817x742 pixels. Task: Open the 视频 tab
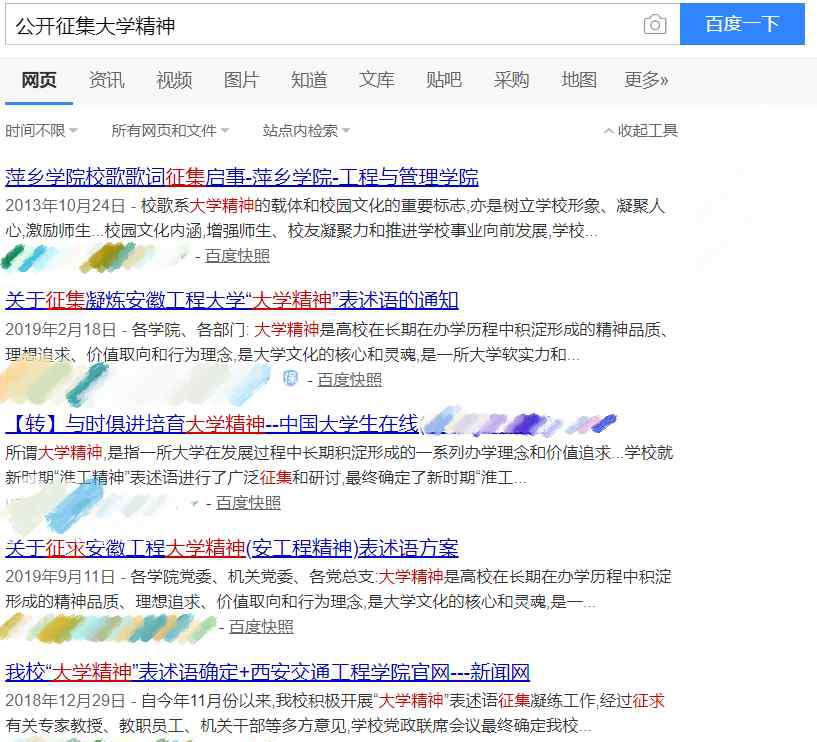[174, 80]
